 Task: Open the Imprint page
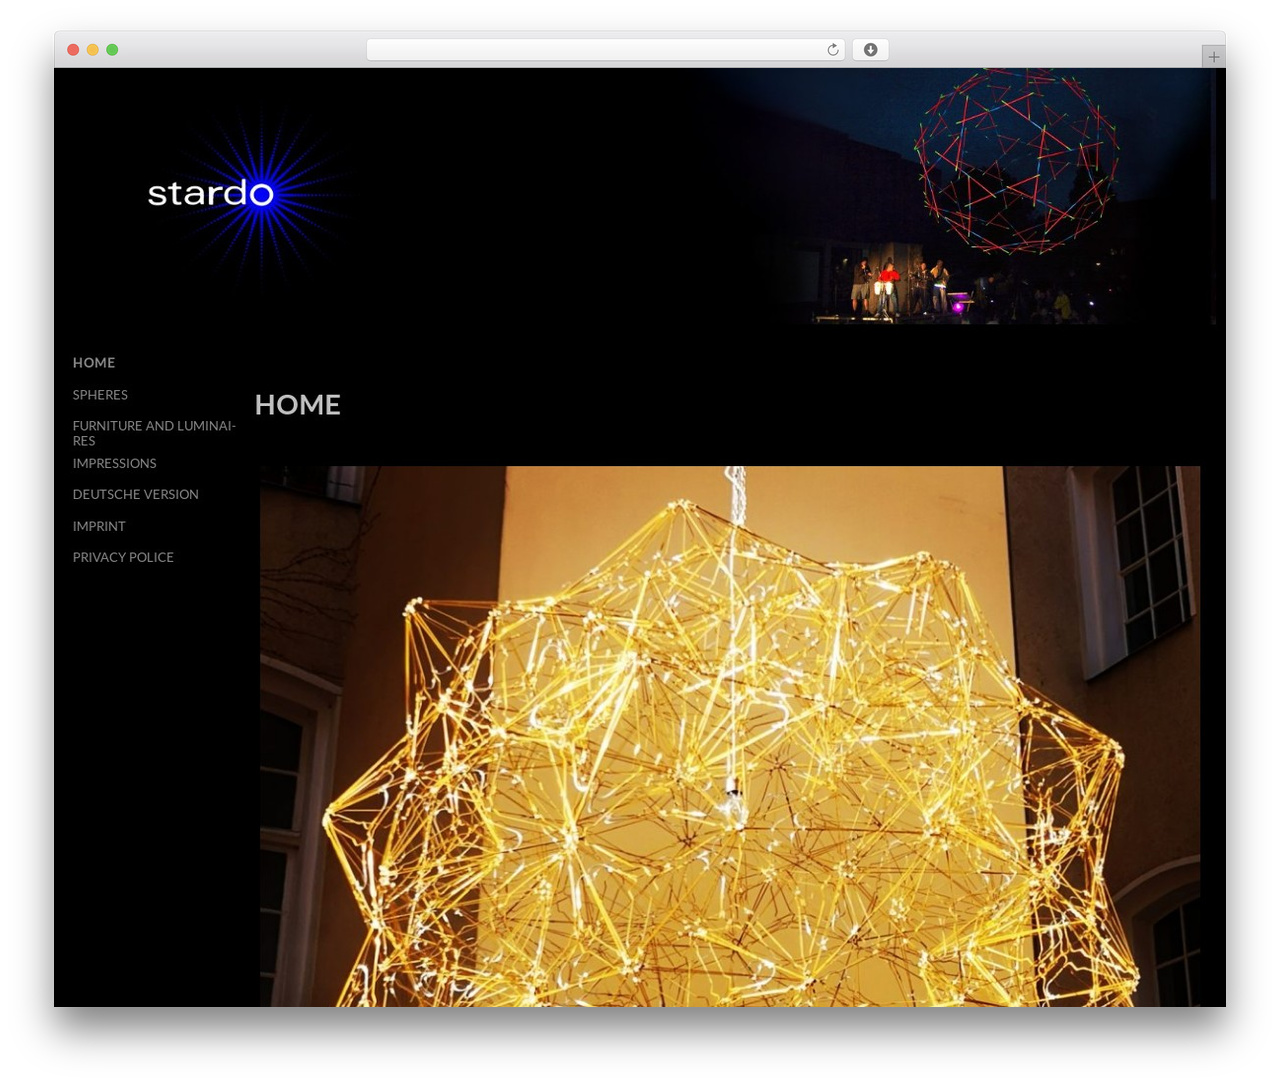[99, 526]
